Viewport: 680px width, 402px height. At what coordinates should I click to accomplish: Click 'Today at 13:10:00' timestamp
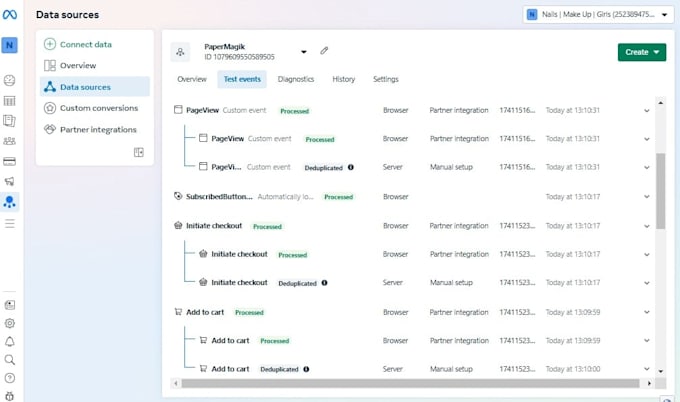click(573, 369)
